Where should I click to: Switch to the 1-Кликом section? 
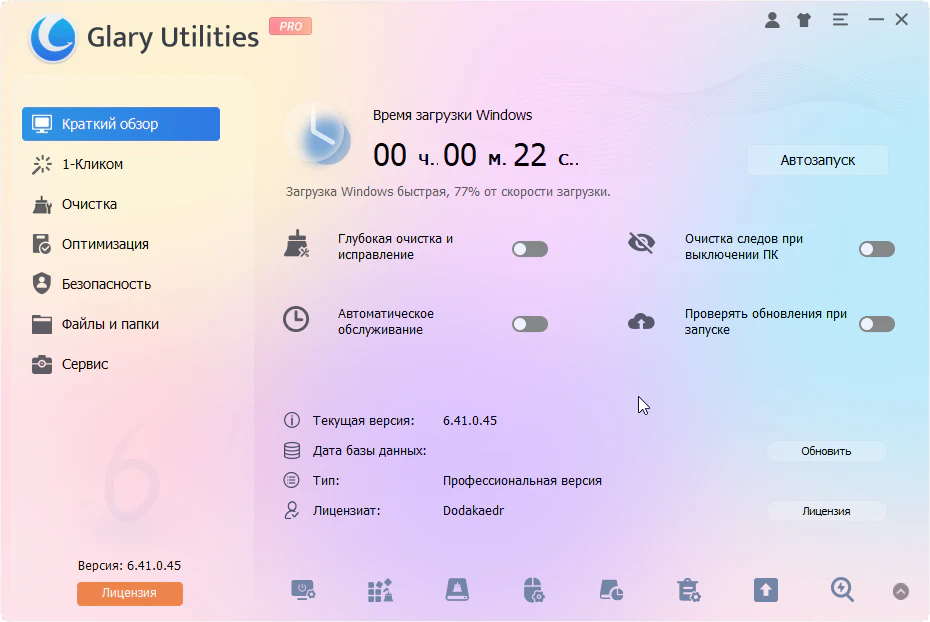pos(92,164)
